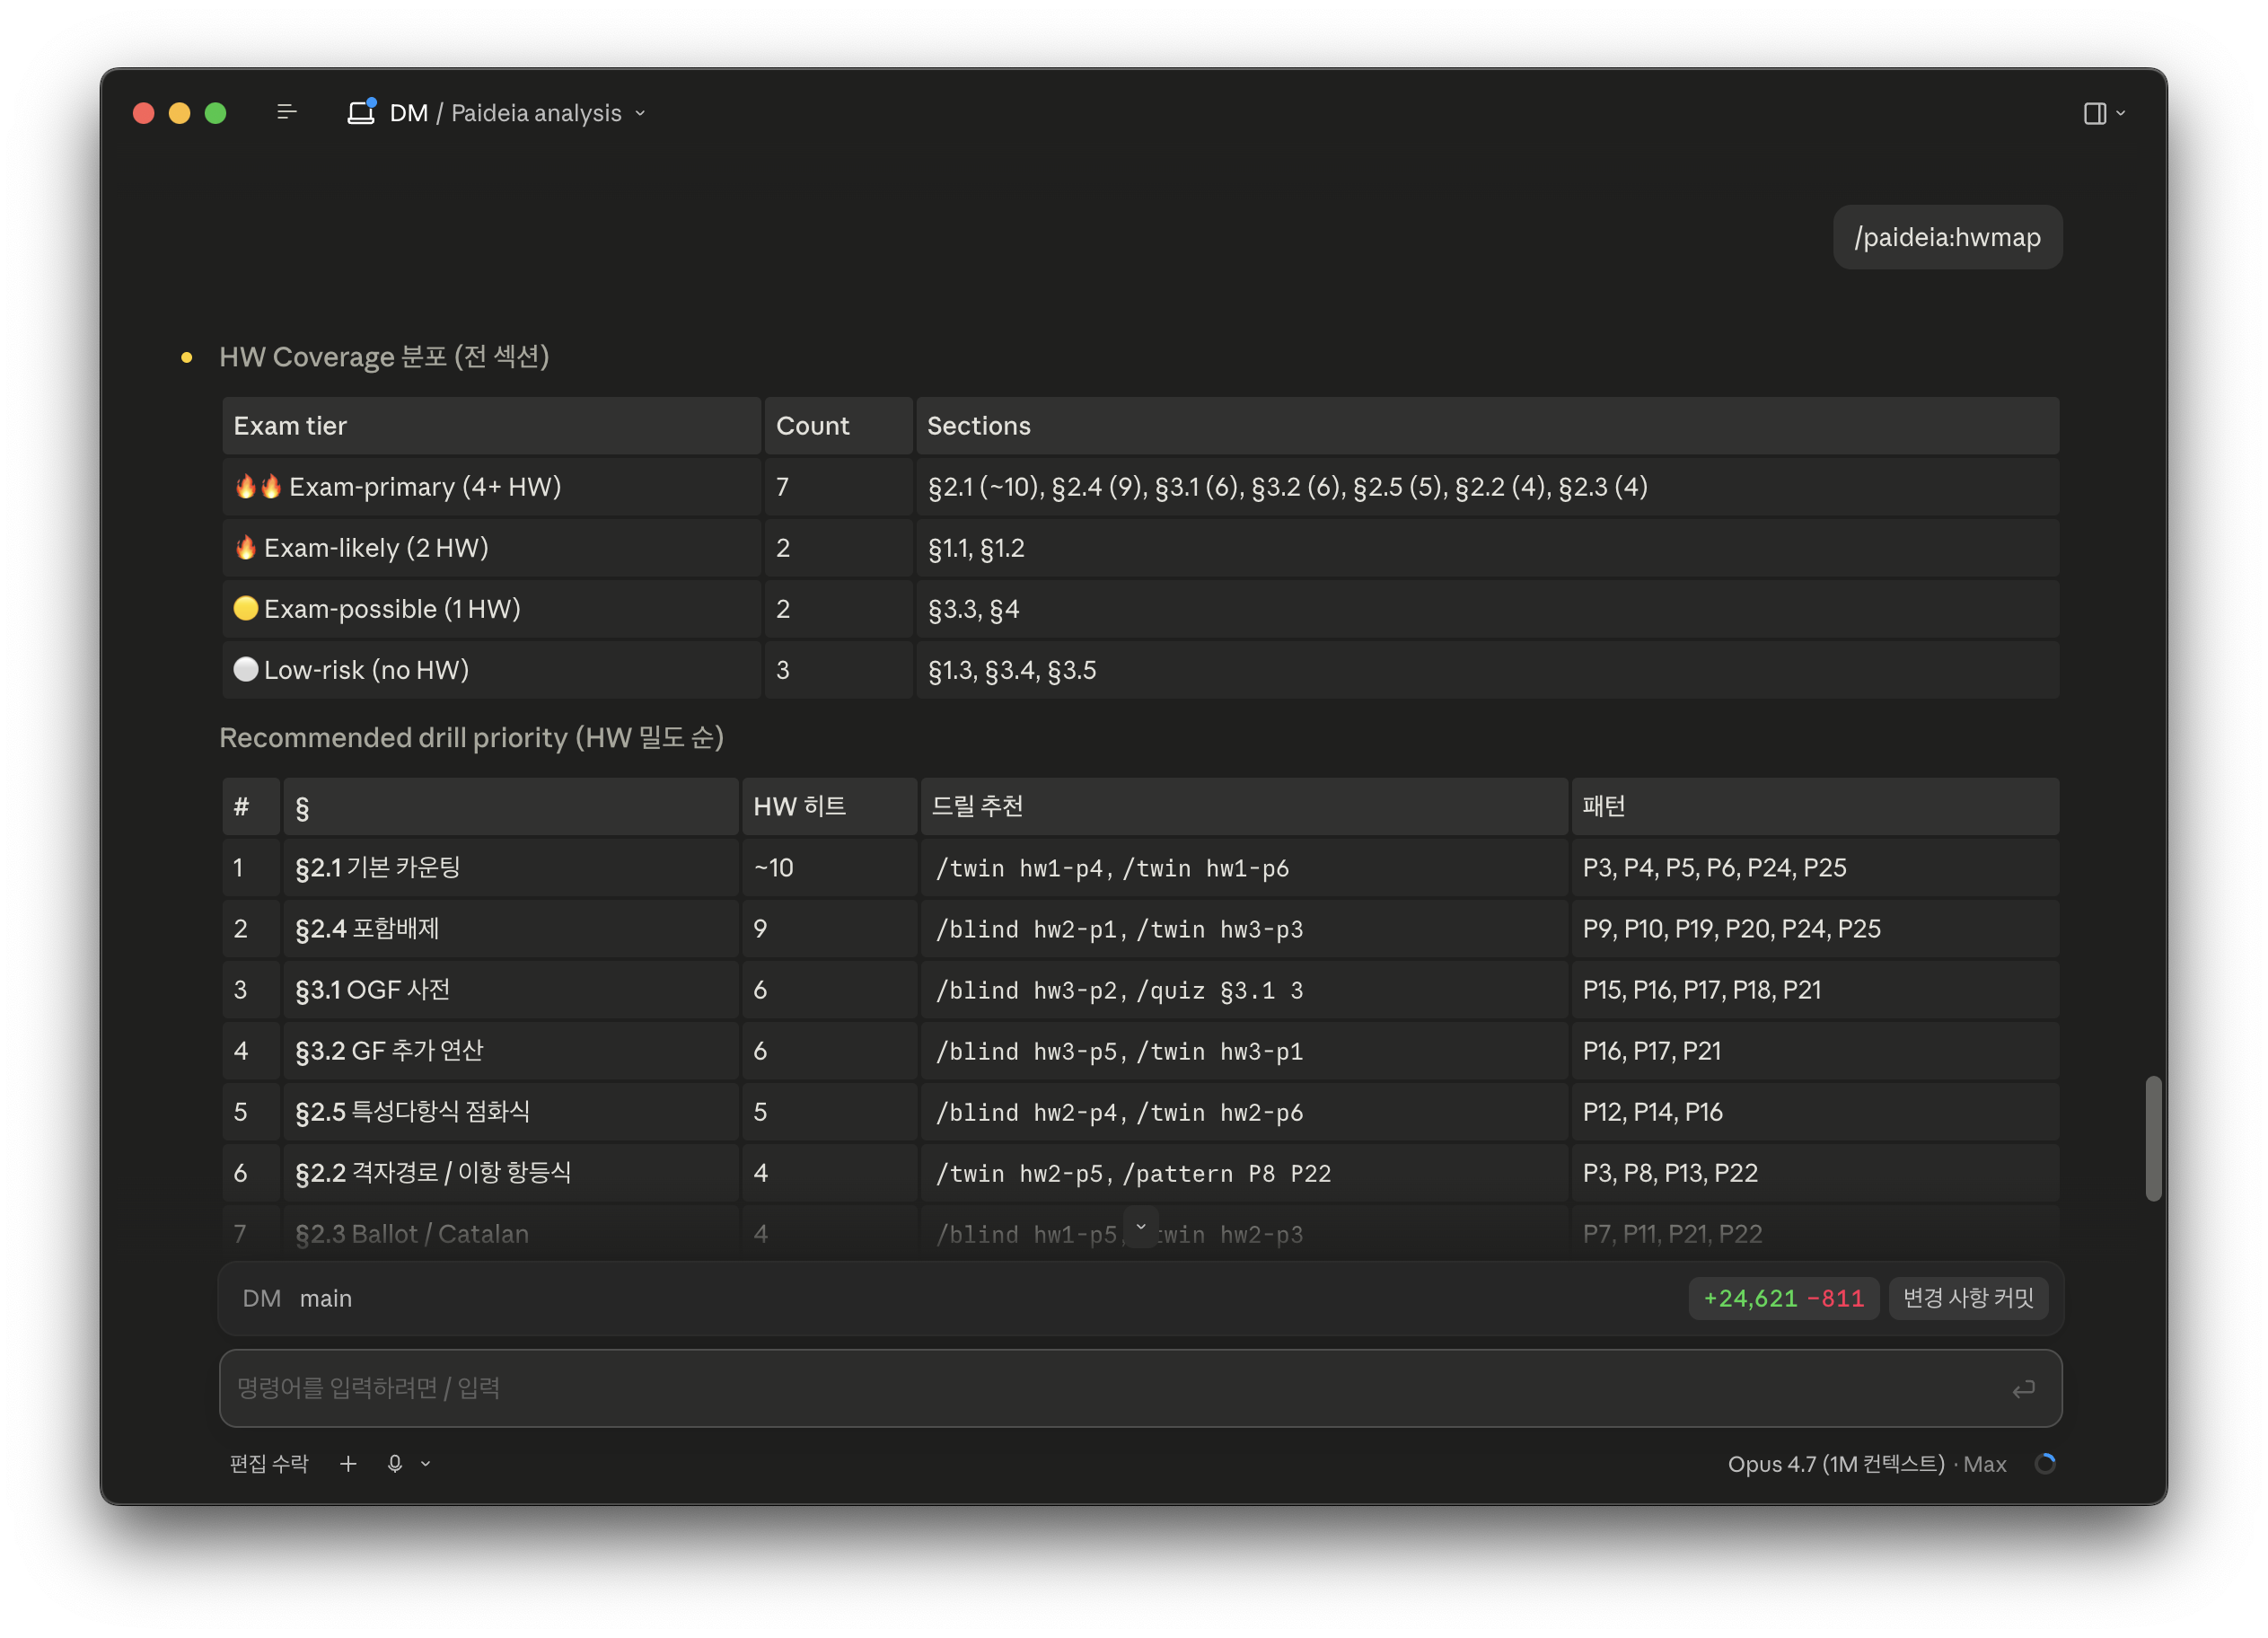Select the Low-risk (no HW) cell
2268x1638 pixels.
click(x=491, y=669)
